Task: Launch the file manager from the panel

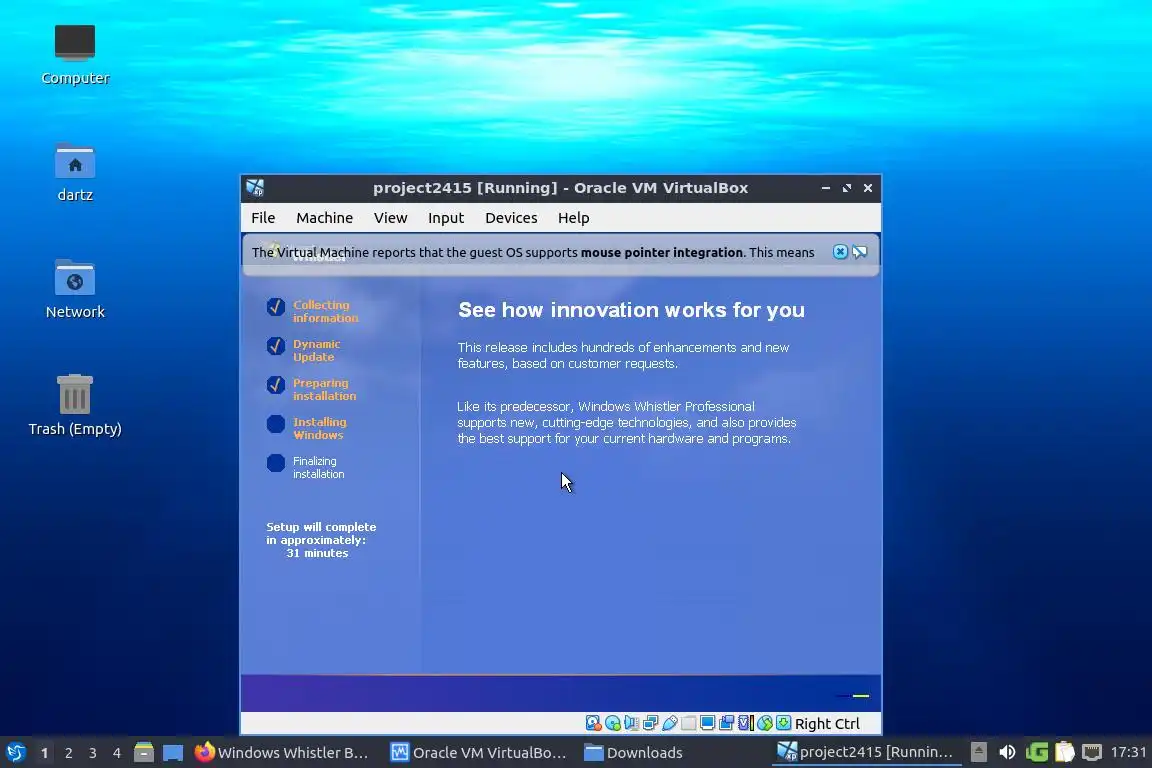Action: pos(144,753)
